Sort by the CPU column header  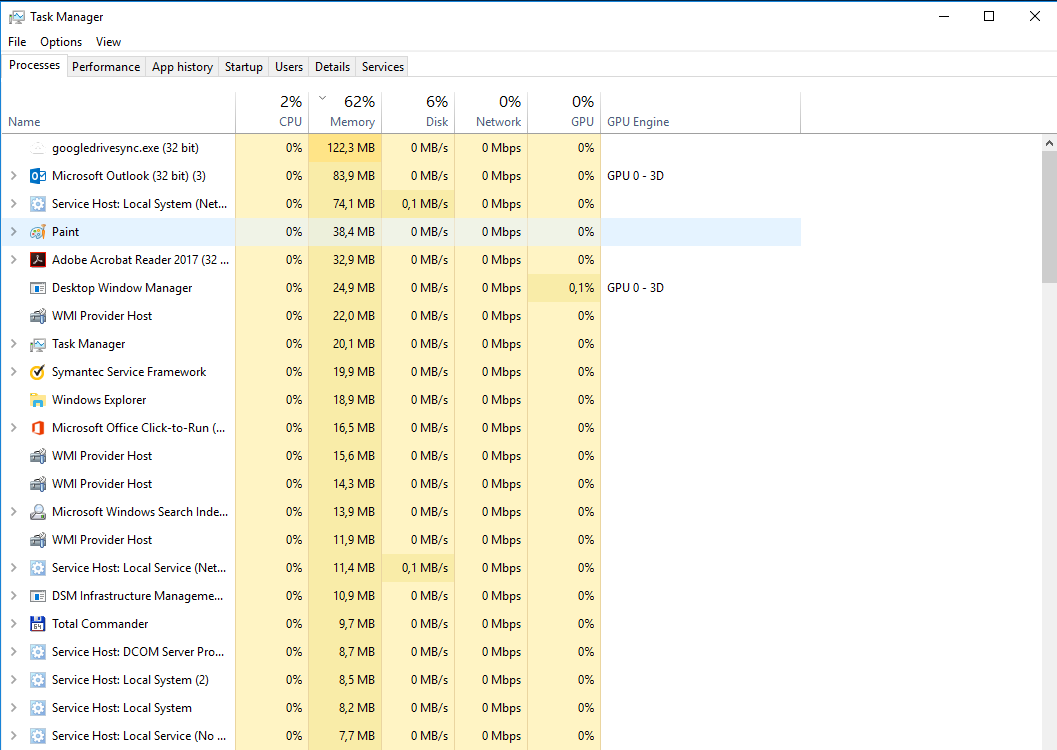tap(272, 113)
